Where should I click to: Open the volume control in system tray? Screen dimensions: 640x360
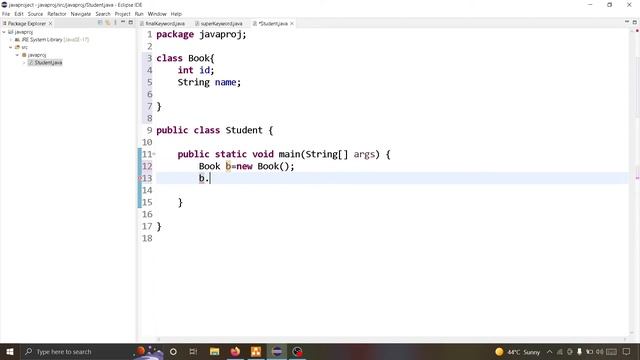coord(599,352)
